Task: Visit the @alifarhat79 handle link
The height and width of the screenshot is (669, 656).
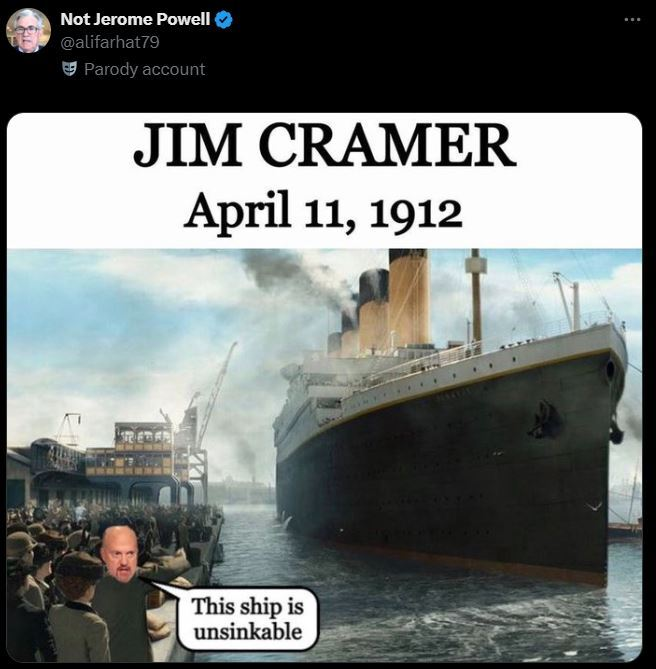Action: [x=110, y=42]
